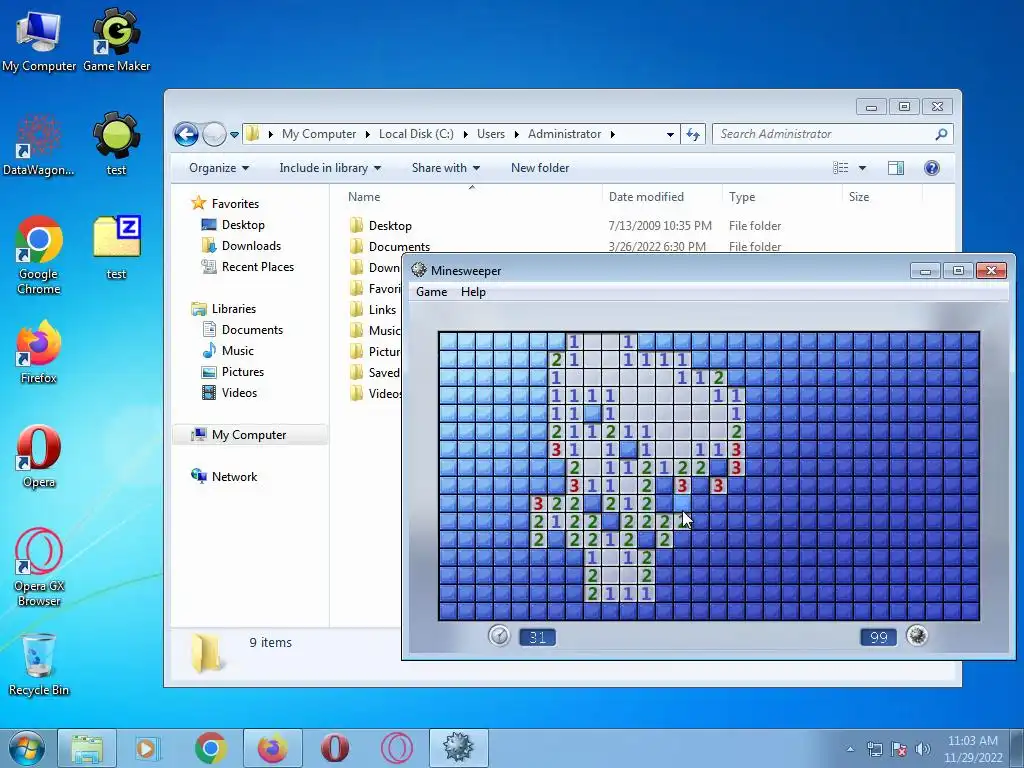
Task: Show hidden tray icons arrow
Action: 850,749
